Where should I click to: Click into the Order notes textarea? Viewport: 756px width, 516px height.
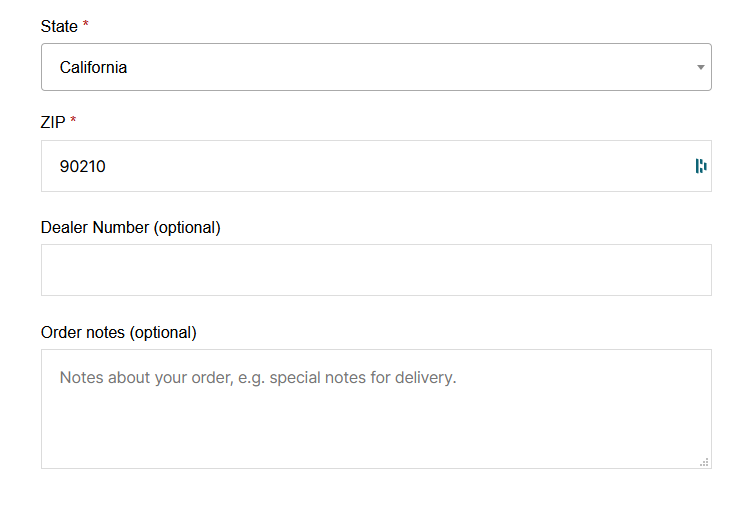(x=376, y=408)
